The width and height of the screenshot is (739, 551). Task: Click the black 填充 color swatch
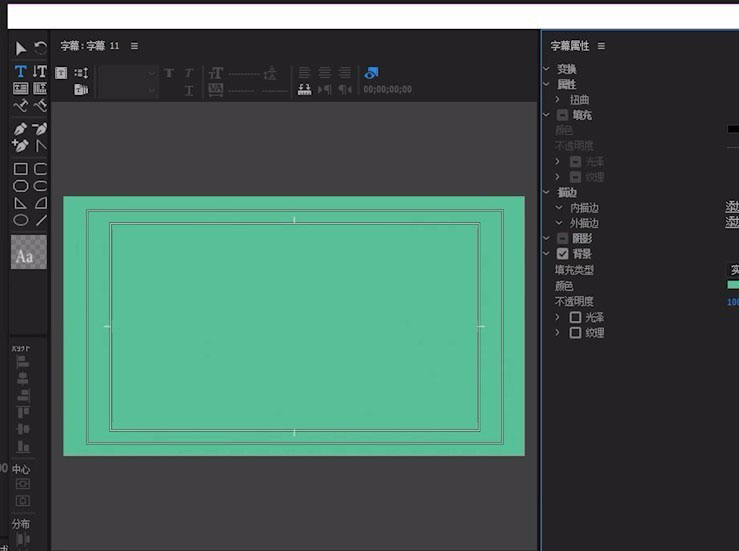tap(733, 129)
